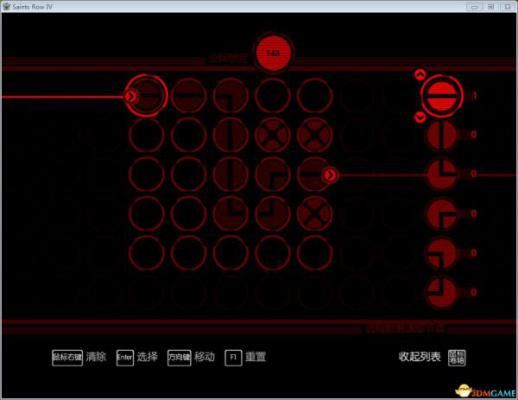Click the up chevron above the selected palette piece
Viewport: 518px width, 400px height.
coord(420,75)
